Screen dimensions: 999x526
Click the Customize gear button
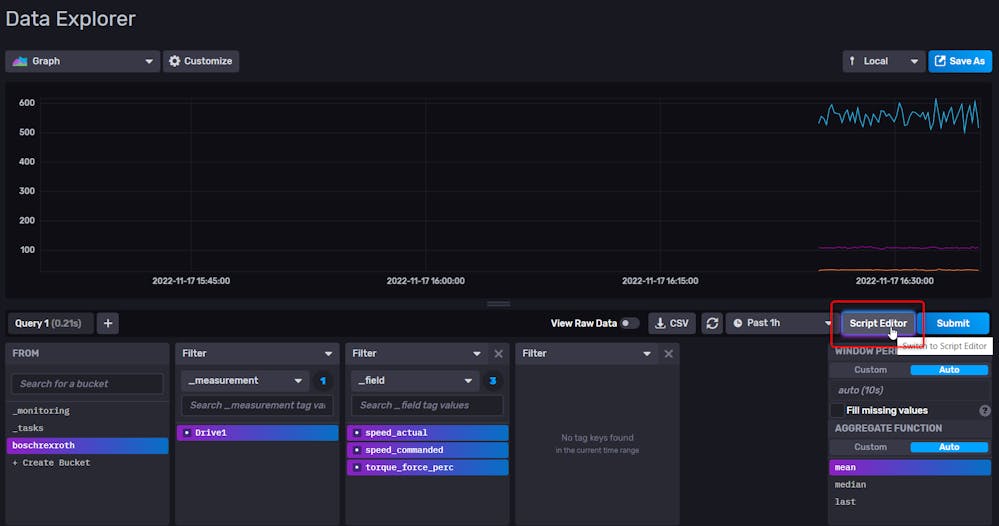(x=201, y=61)
